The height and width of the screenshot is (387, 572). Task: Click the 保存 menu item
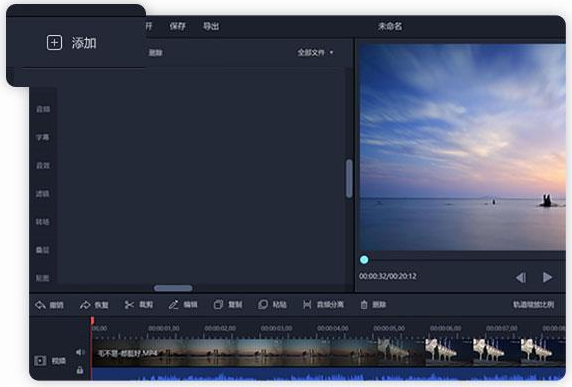tap(177, 26)
